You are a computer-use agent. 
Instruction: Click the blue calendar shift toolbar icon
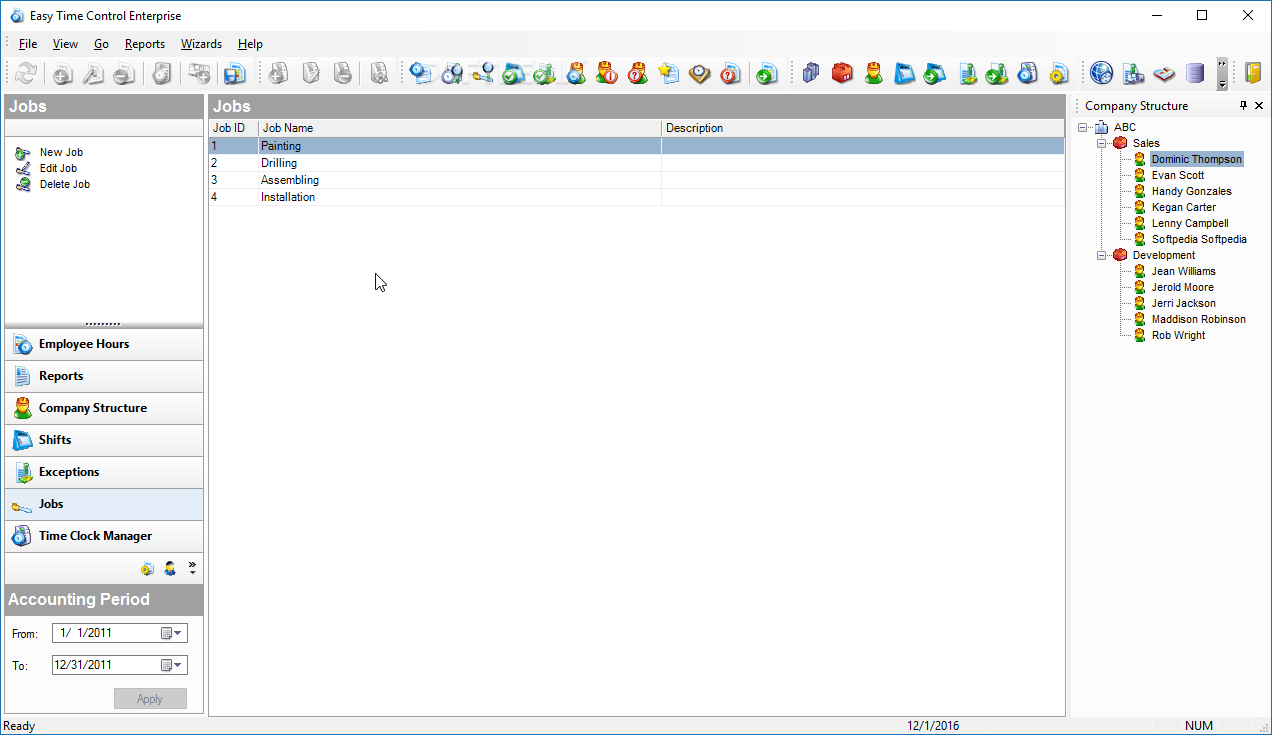[904, 73]
